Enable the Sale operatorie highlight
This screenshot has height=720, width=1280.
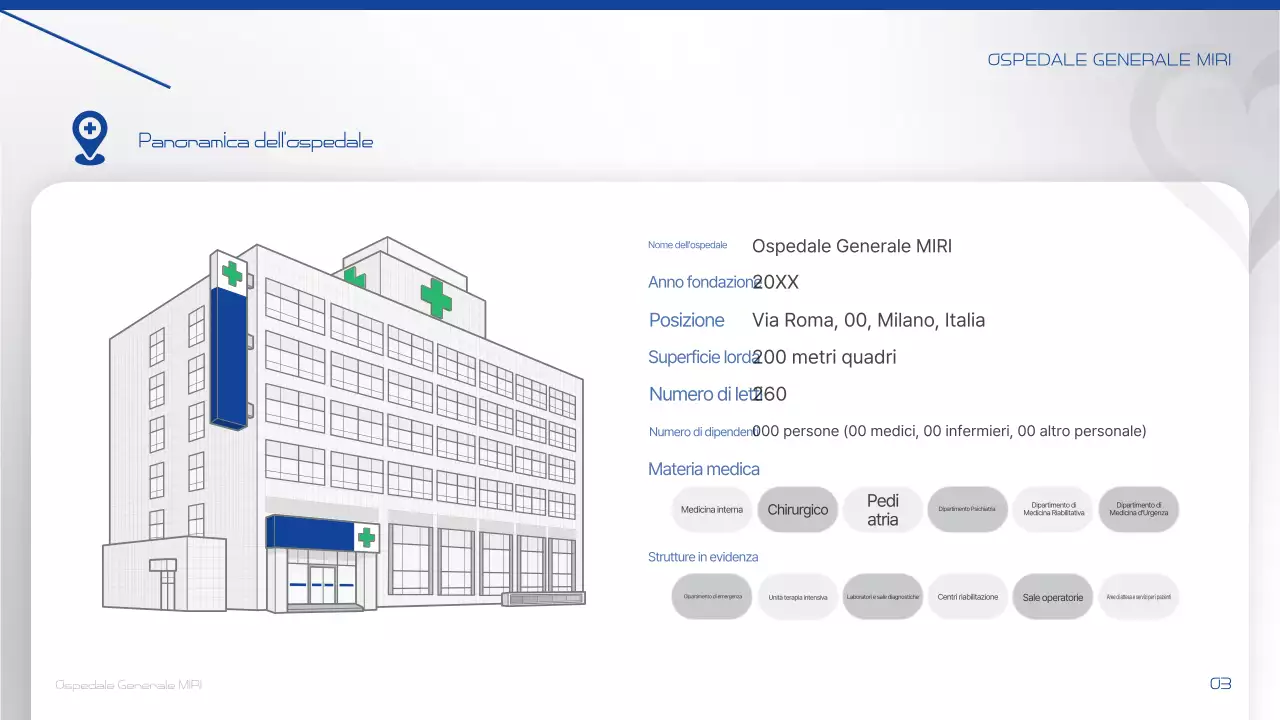1052,596
